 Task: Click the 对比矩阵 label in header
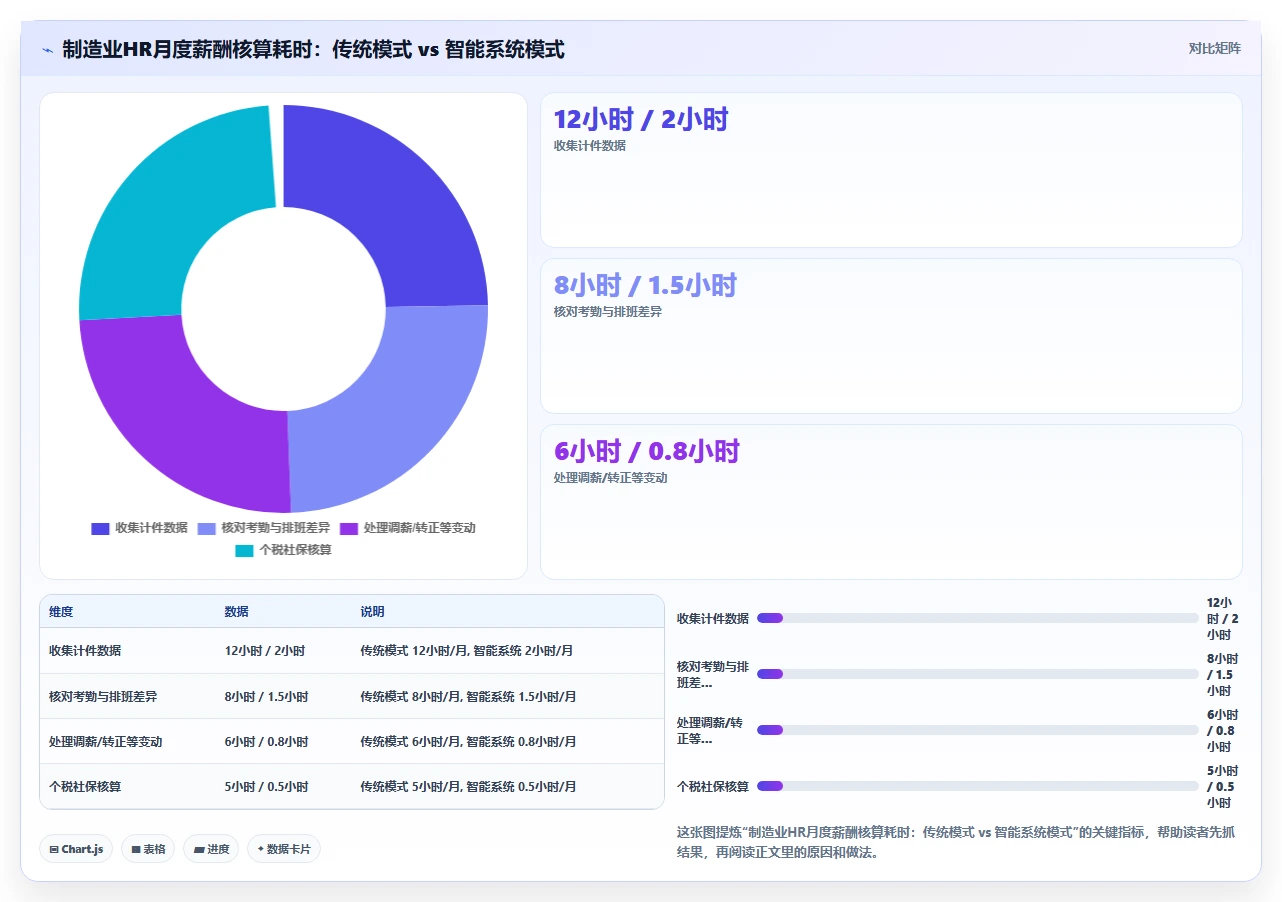point(1214,48)
